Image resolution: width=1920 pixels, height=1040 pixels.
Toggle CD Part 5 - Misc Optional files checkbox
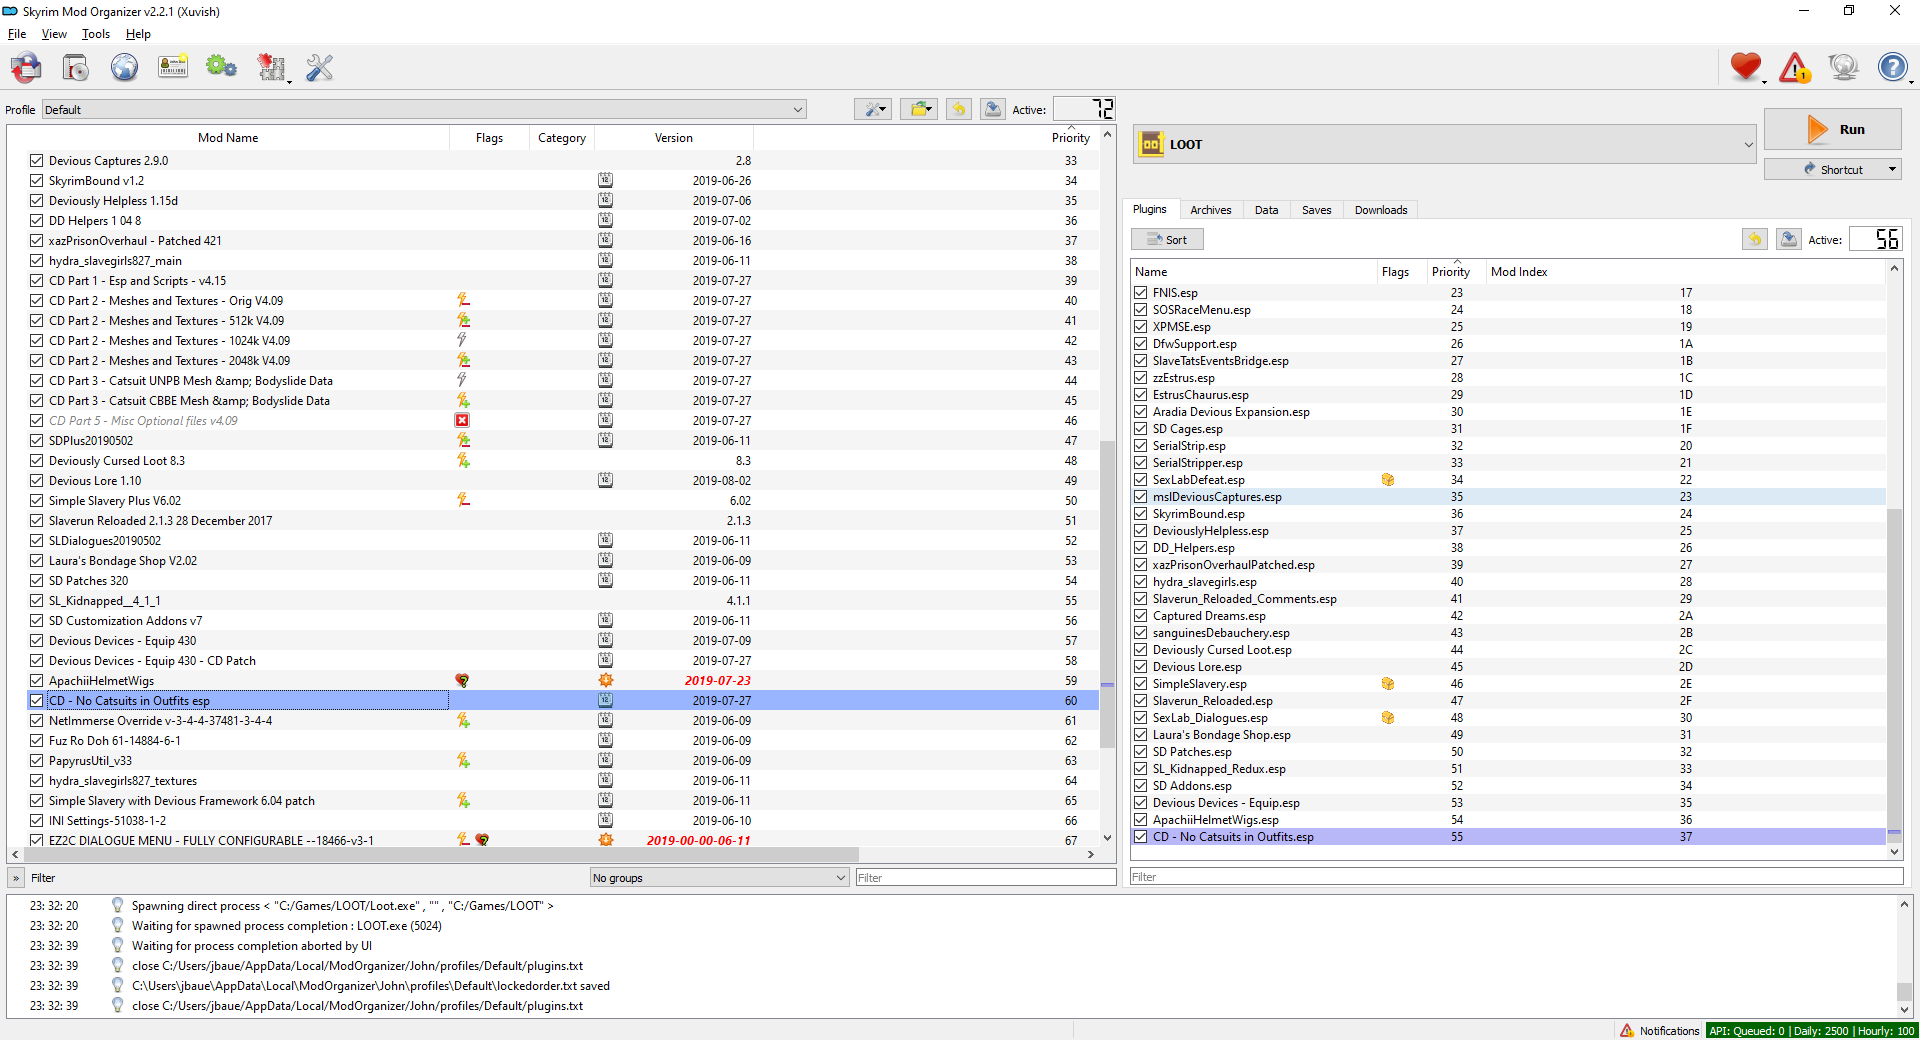[37, 420]
